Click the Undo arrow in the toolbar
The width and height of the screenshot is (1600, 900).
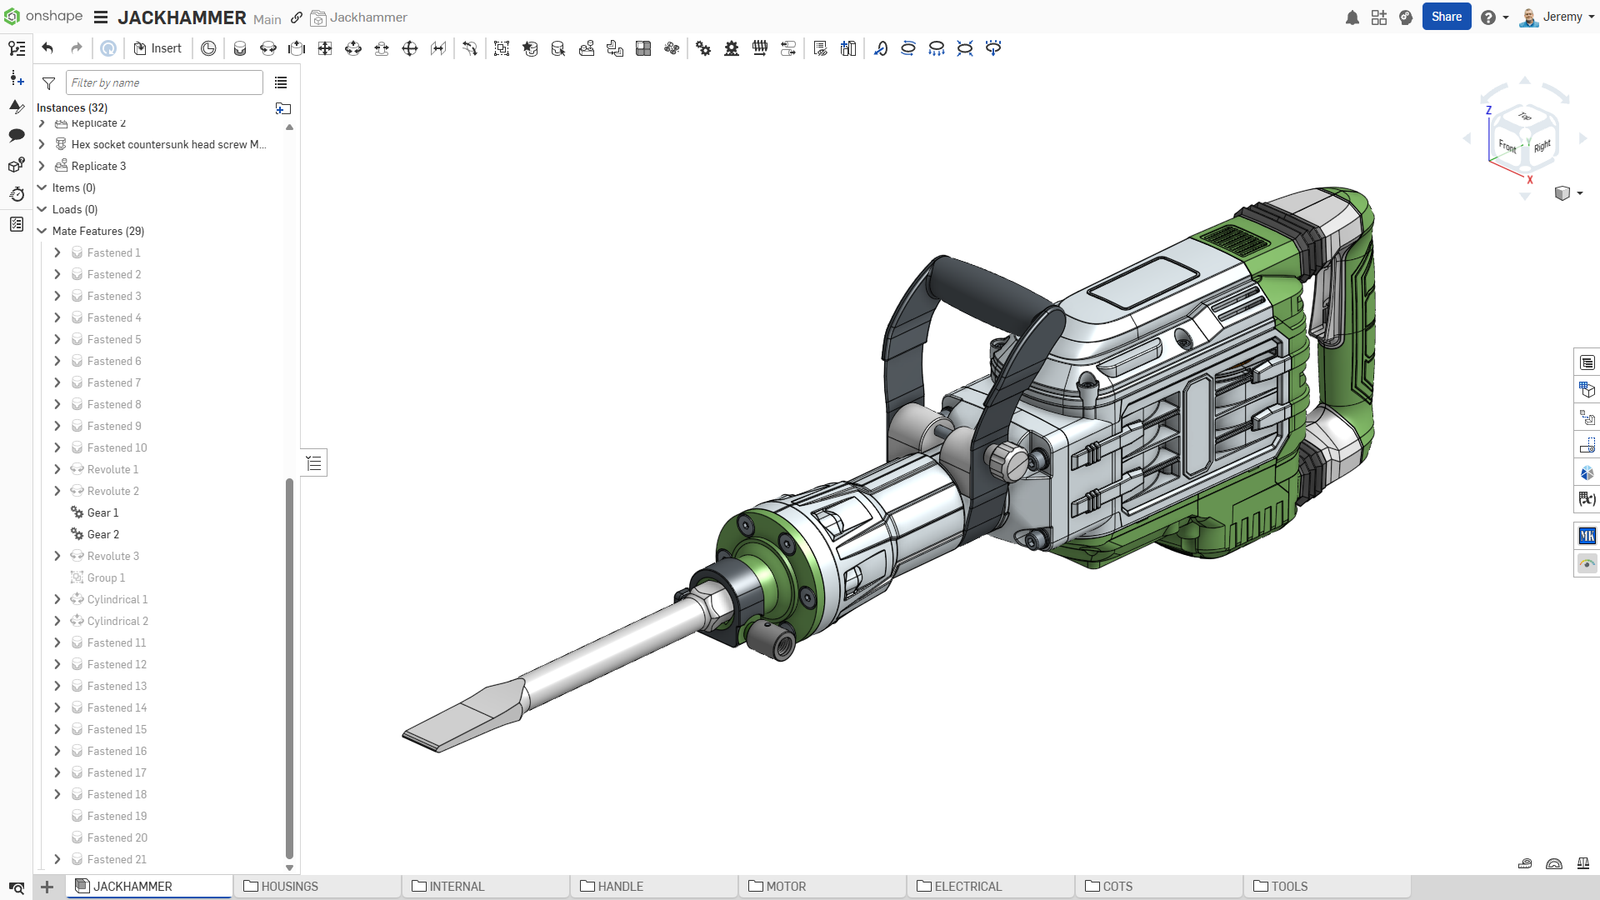coord(47,48)
